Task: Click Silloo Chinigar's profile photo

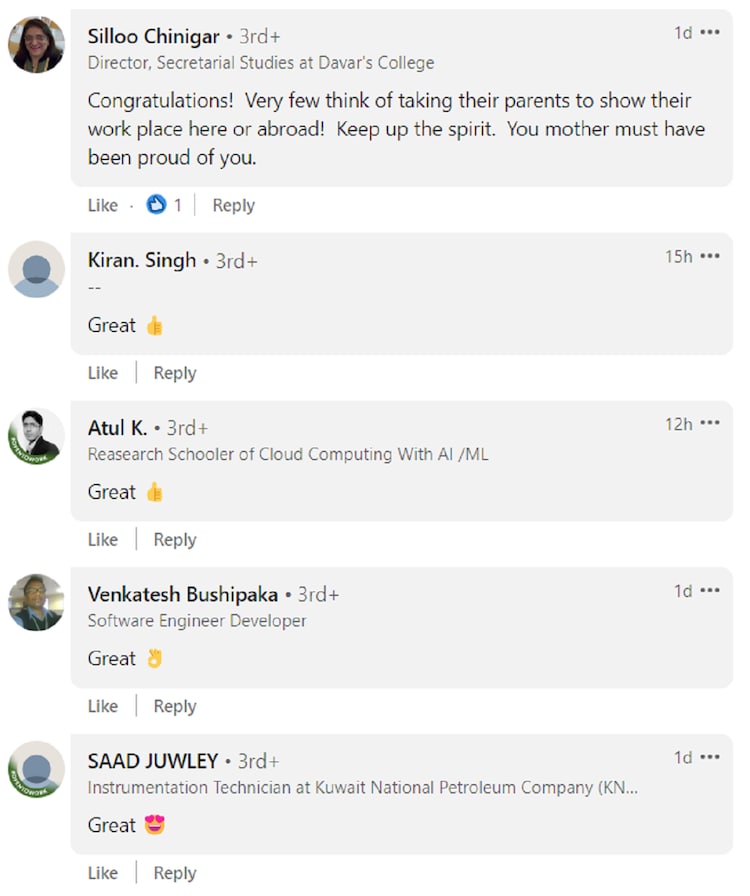Action: point(37,45)
